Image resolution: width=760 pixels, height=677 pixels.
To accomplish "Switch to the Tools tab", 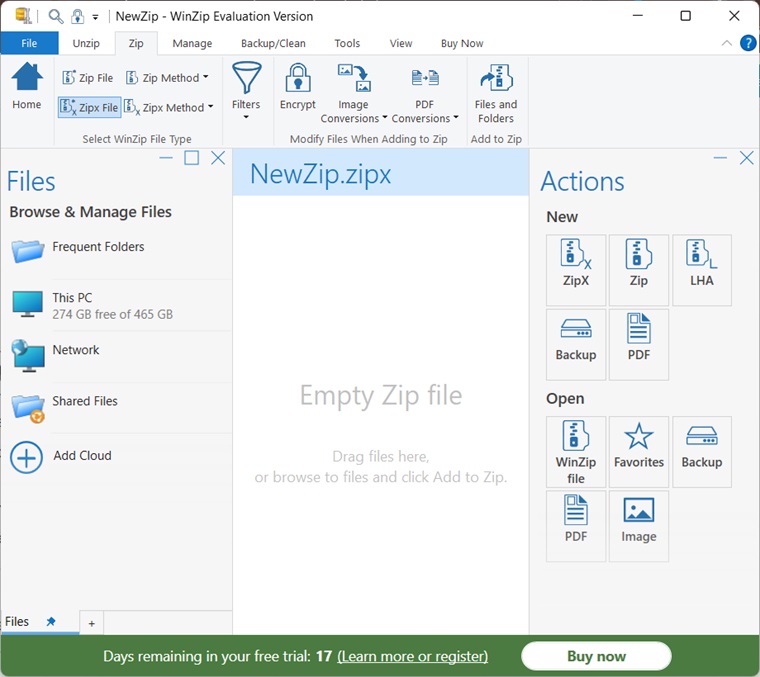I will [x=347, y=43].
